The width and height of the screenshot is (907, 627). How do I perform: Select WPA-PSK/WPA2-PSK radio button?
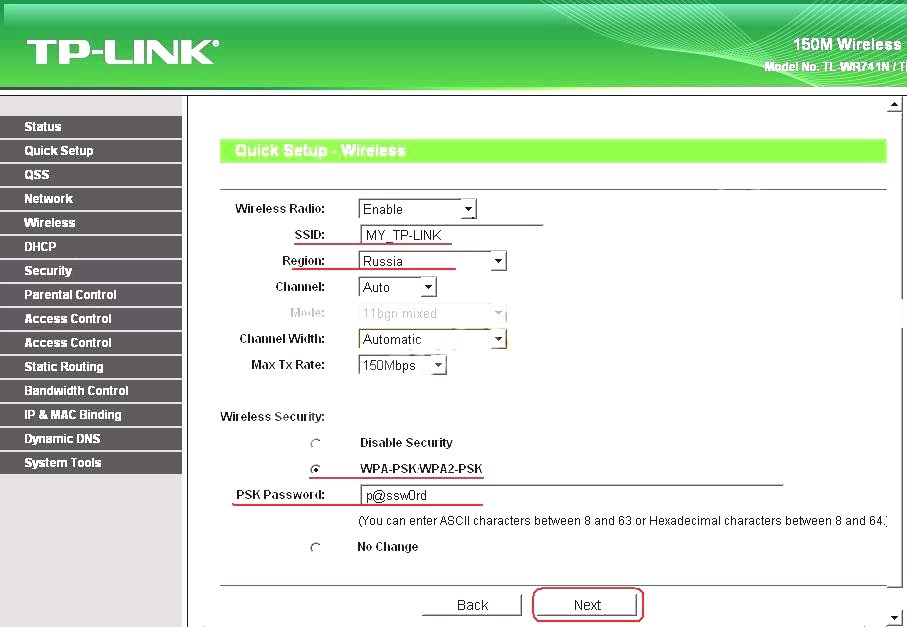point(315,469)
